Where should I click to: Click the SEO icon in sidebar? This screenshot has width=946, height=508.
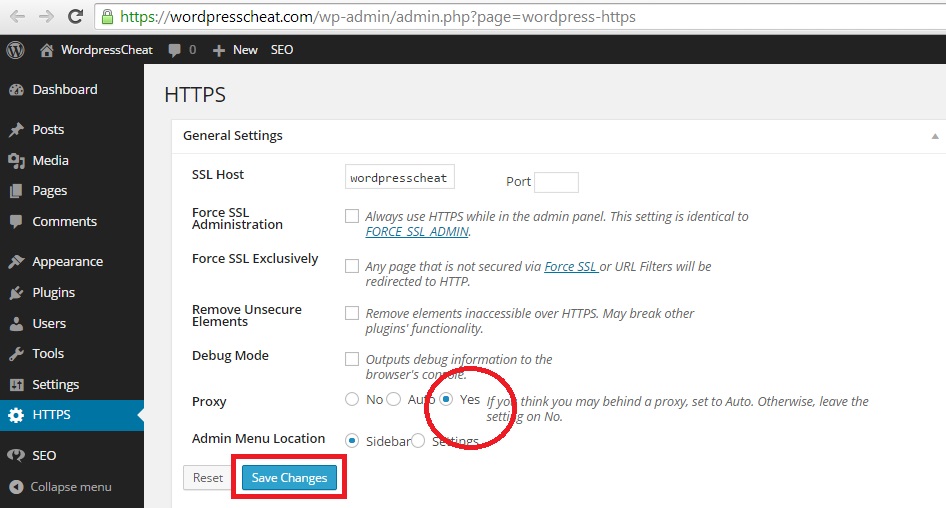[16, 456]
